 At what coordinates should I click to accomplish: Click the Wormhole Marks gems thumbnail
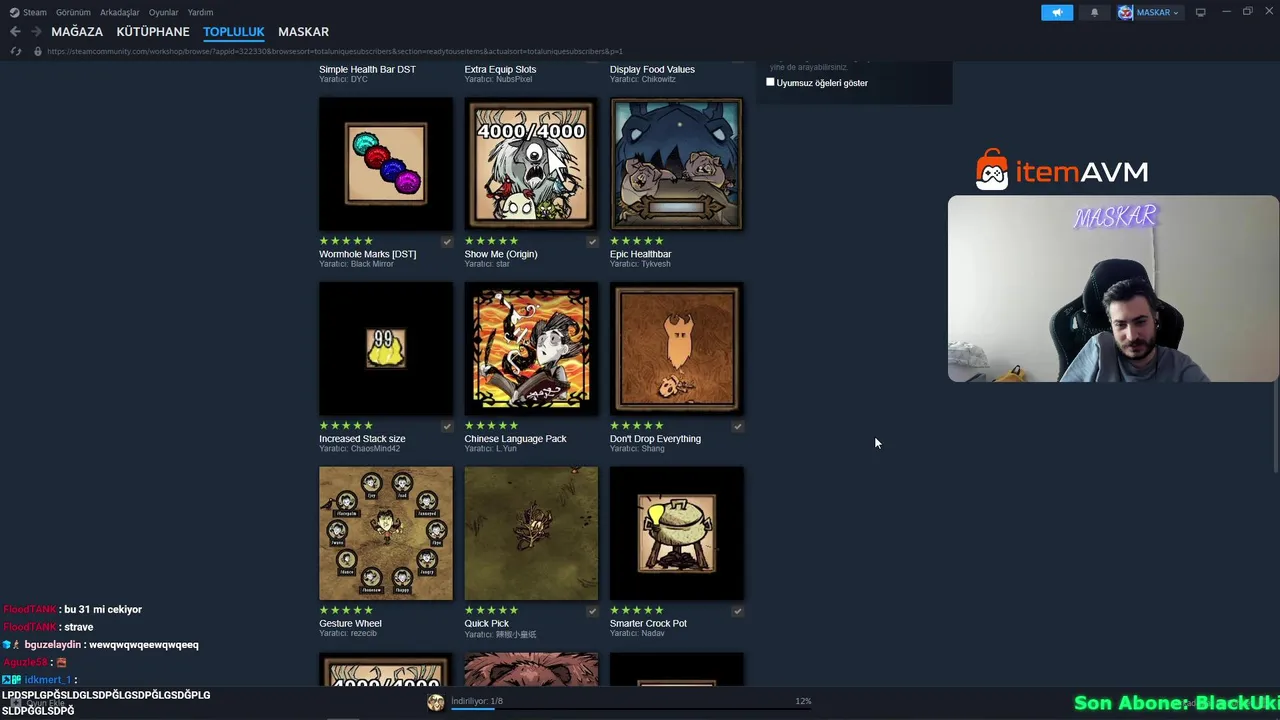pos(386,164)
